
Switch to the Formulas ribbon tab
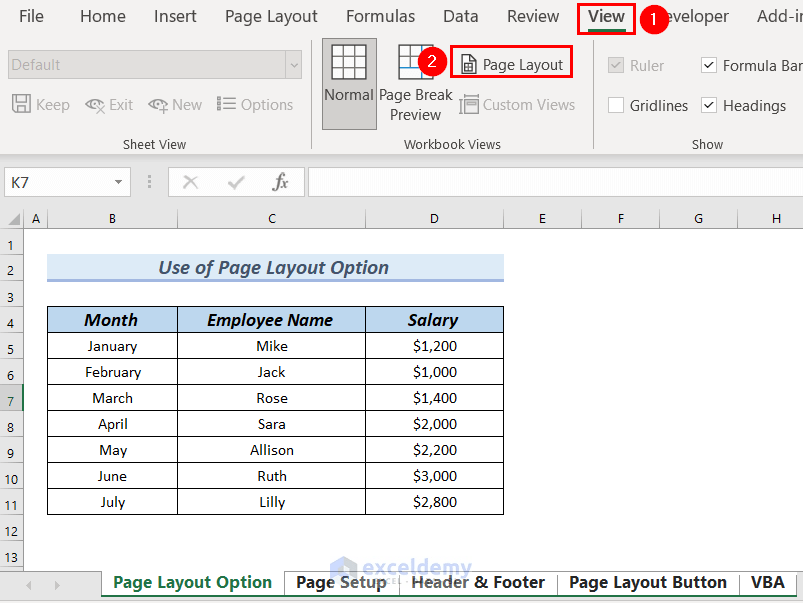(380, 16)
